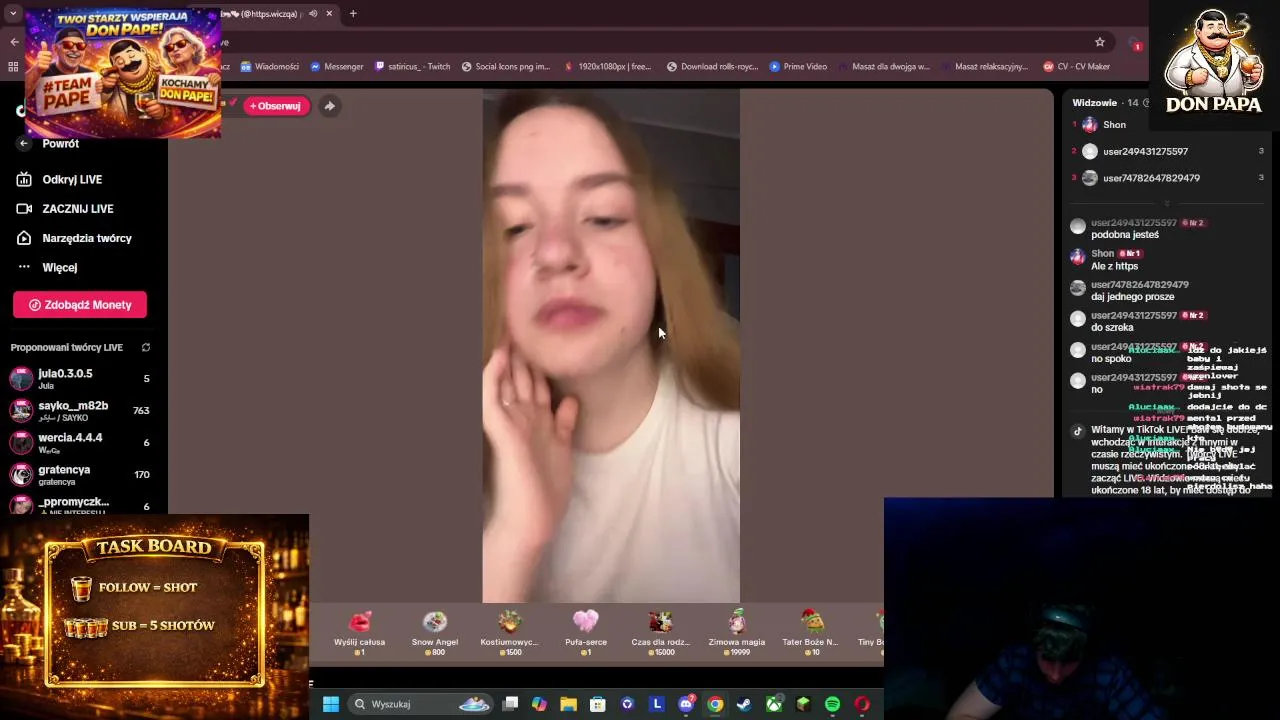The height and width of the screenshot is (720, 1280).
Task: Send the Snow Angel gift
Action: [435, 633]
